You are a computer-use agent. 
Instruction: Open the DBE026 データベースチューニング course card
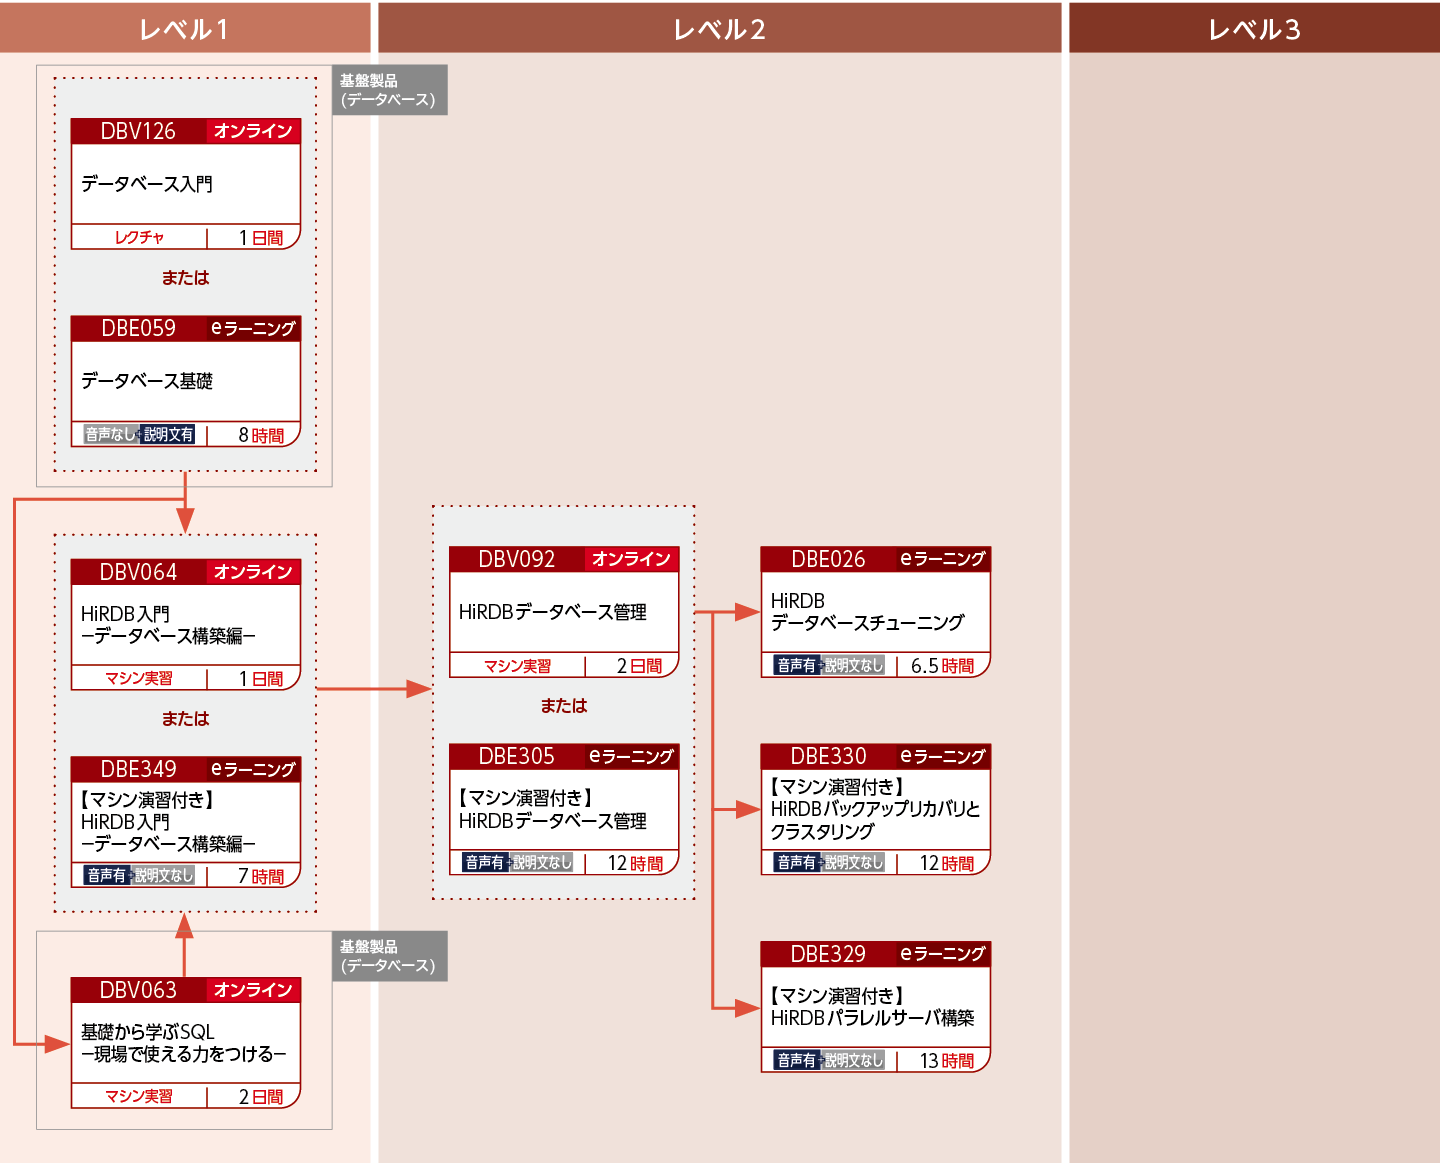click(x=875, y=612)
